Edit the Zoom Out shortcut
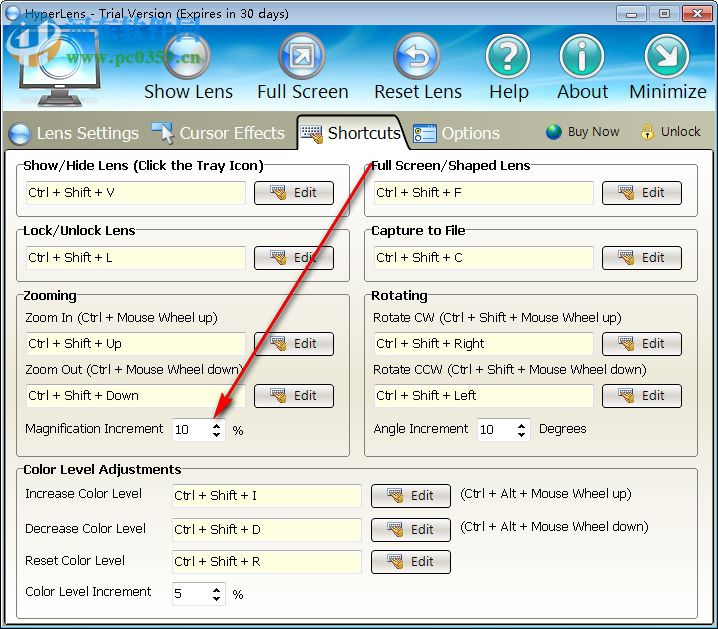The image size is (718, 629). tap(294, 396)
